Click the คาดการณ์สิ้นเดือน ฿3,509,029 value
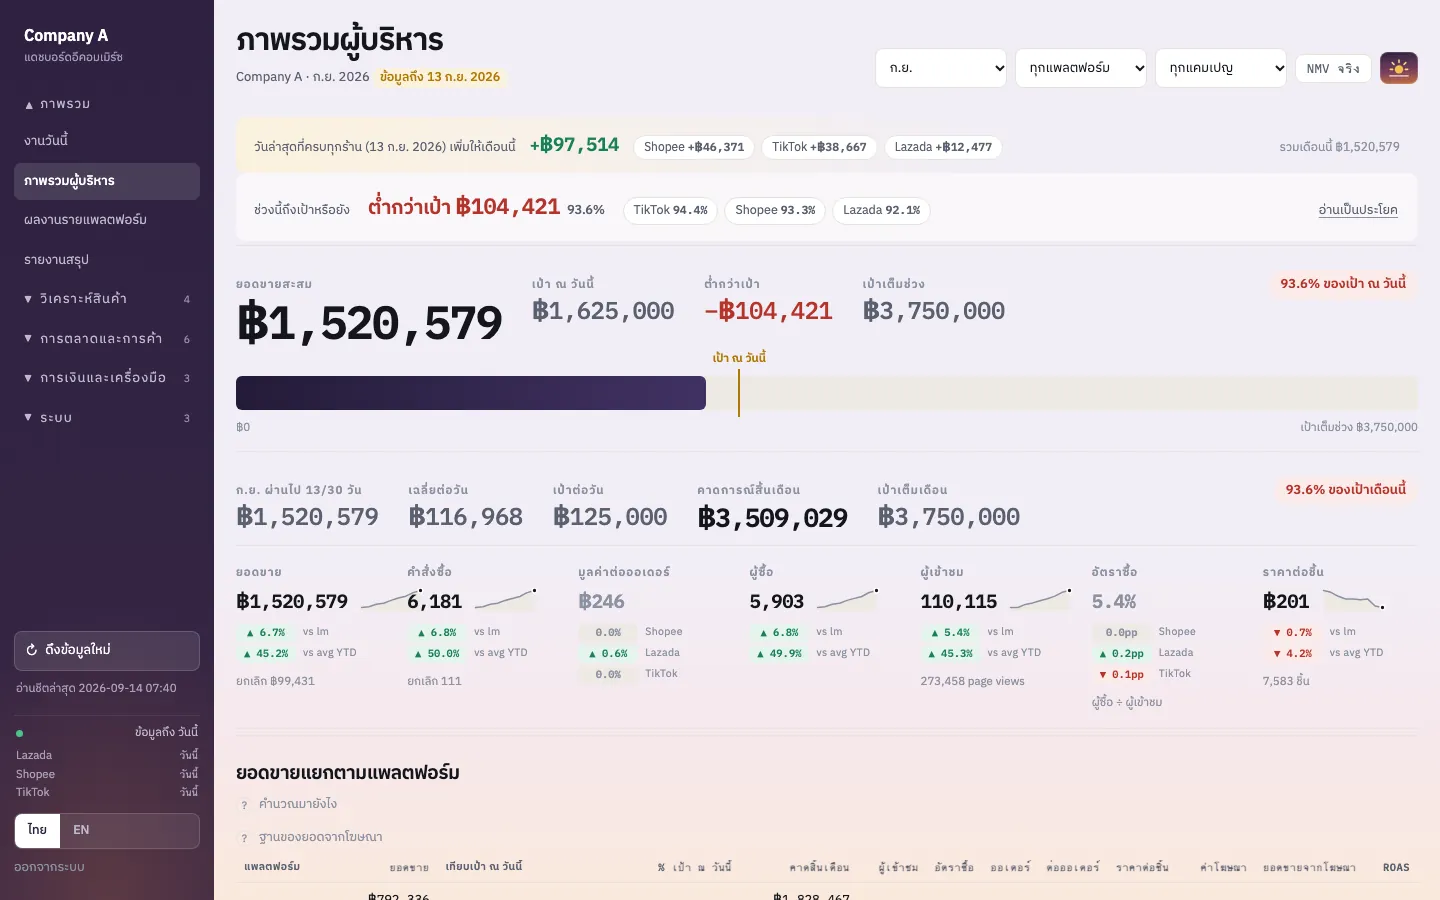 [773, 518]
